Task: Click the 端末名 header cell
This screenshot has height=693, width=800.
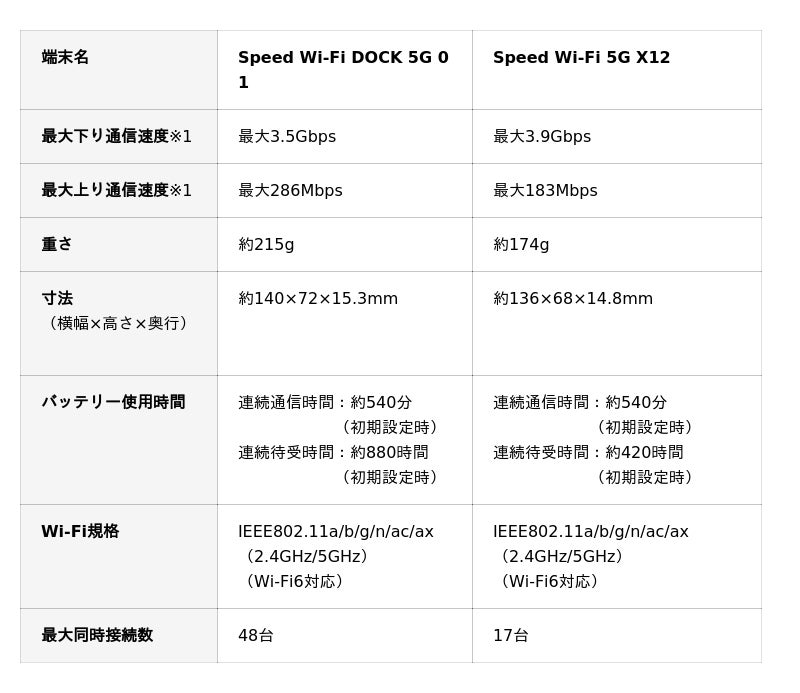Action: tap(66, 58)
